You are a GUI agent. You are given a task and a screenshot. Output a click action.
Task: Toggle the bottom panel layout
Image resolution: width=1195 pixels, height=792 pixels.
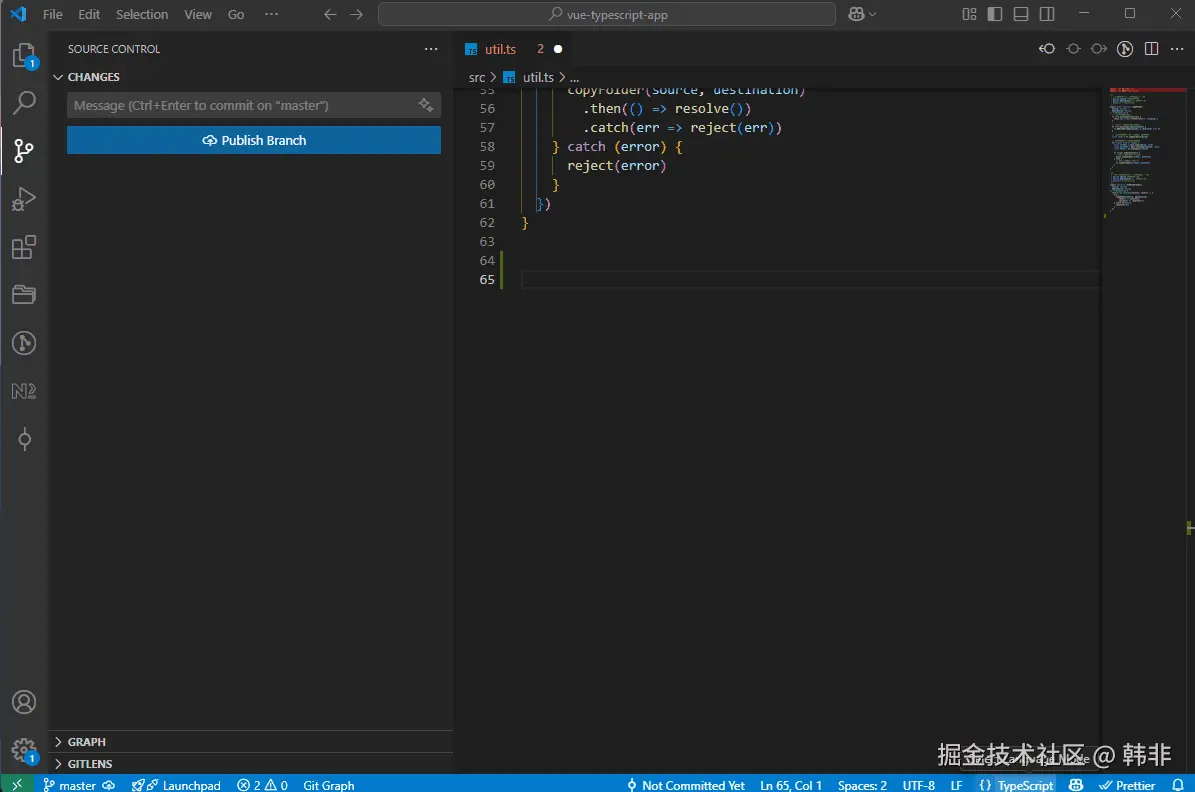pos(1020,14)
